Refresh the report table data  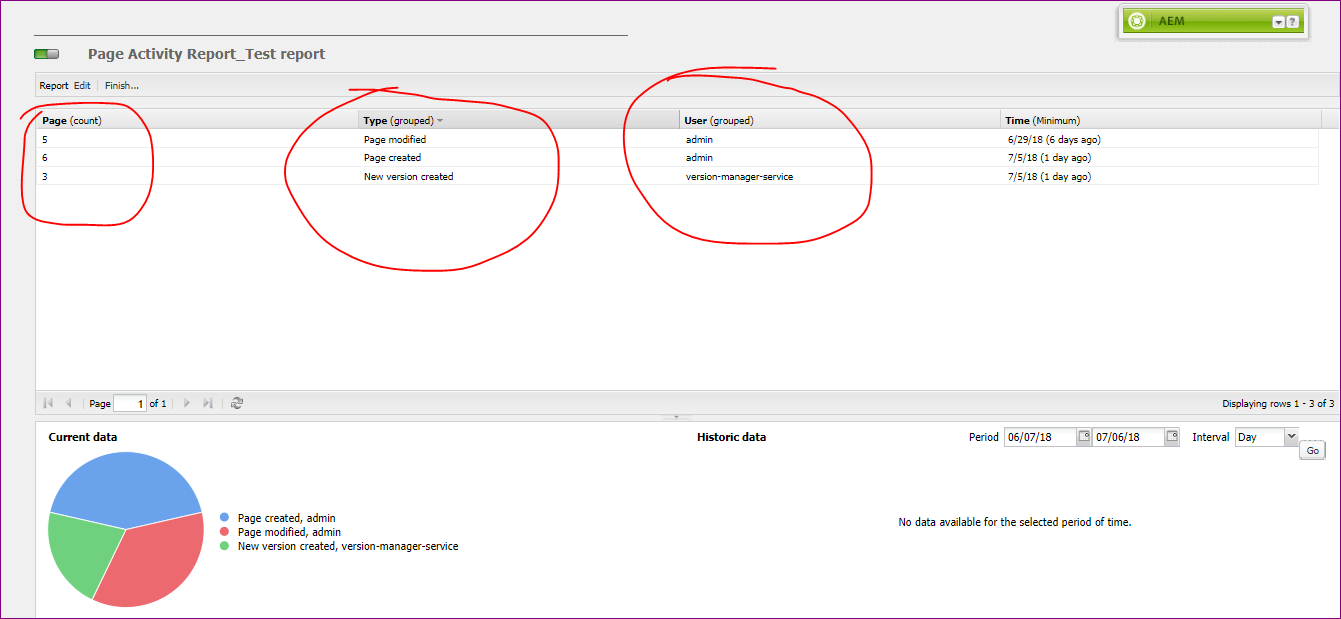pyautogui.click(x=237, y=403)
